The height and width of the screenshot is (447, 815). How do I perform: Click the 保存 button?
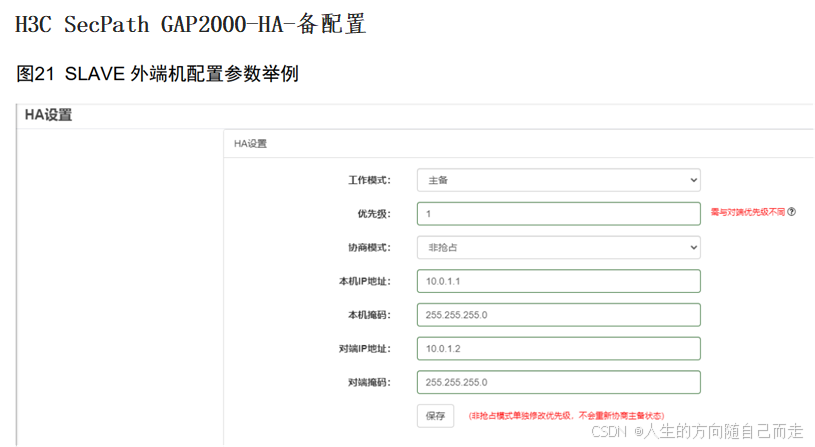(436, 416)
